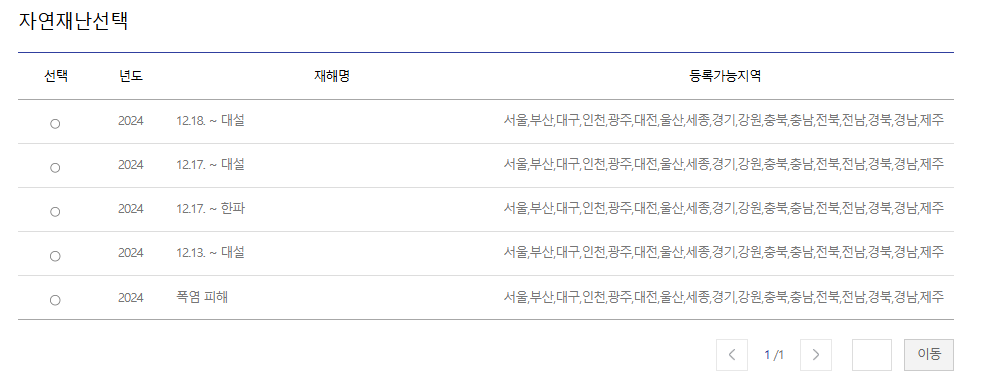
Task: Select radio button for 12.13. ~ 대설
Action: pos(55,256)
